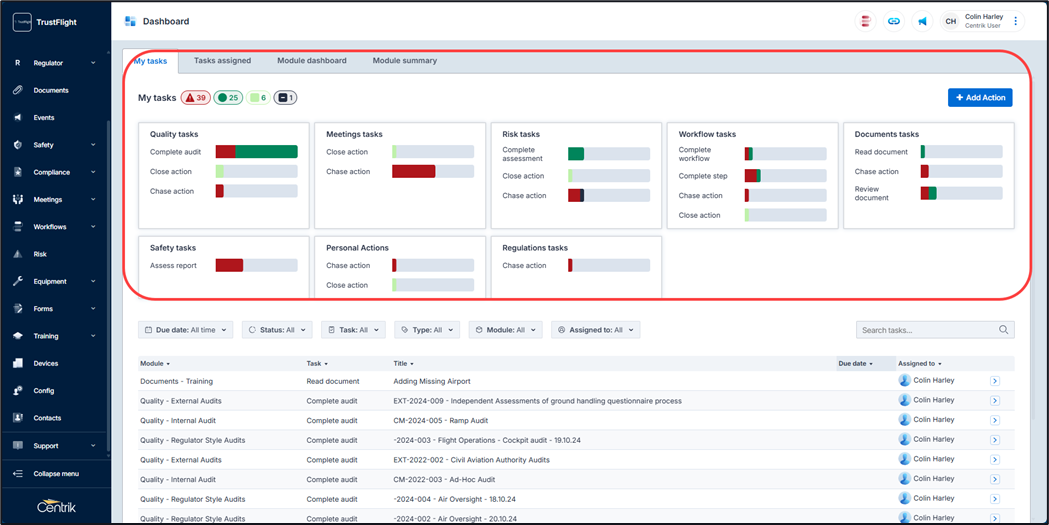Click the Config gear icon in sidebar

[x=18, y=391]
